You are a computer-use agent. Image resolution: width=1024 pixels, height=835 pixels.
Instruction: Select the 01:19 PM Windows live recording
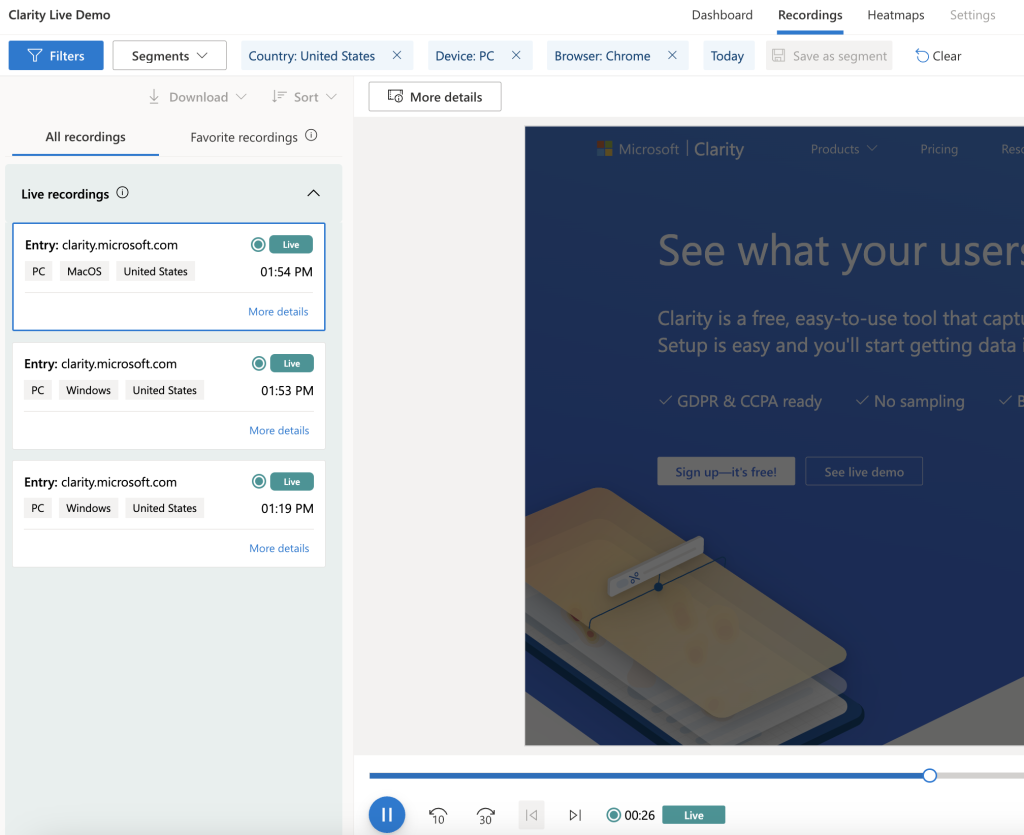(168, 514)
